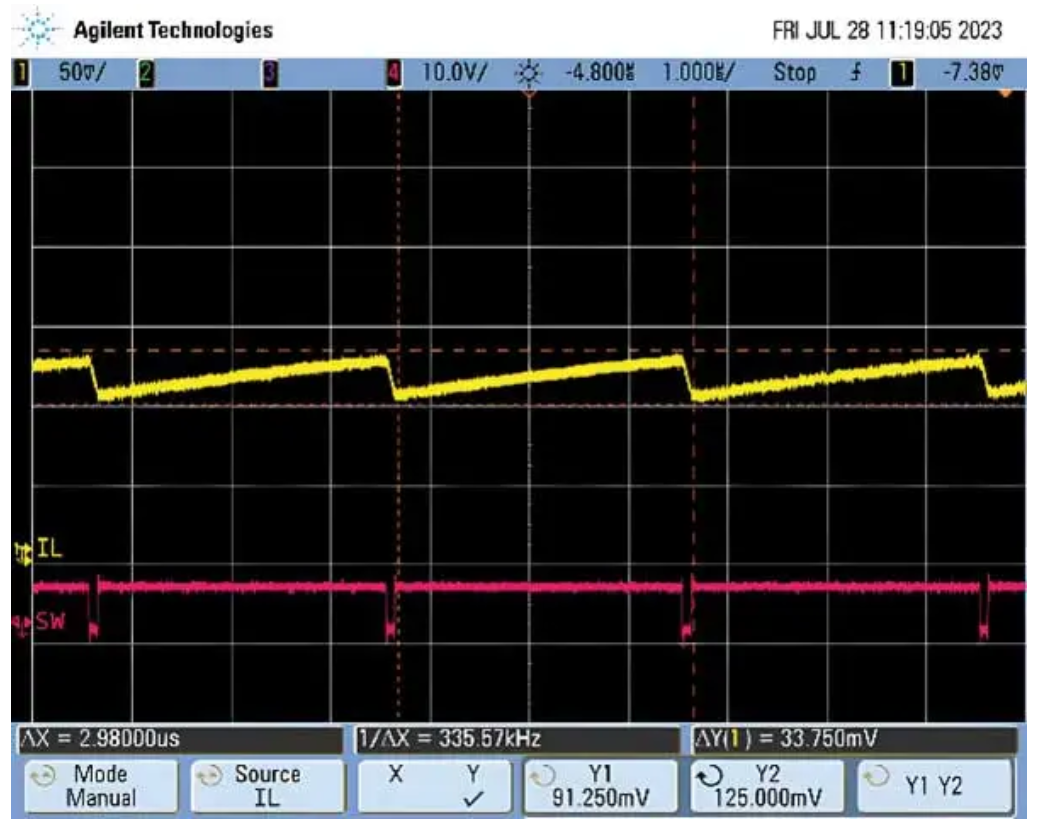1037x823 pixels.
Task: Click the -4.800 delay value
Action: tap(599, 72)
